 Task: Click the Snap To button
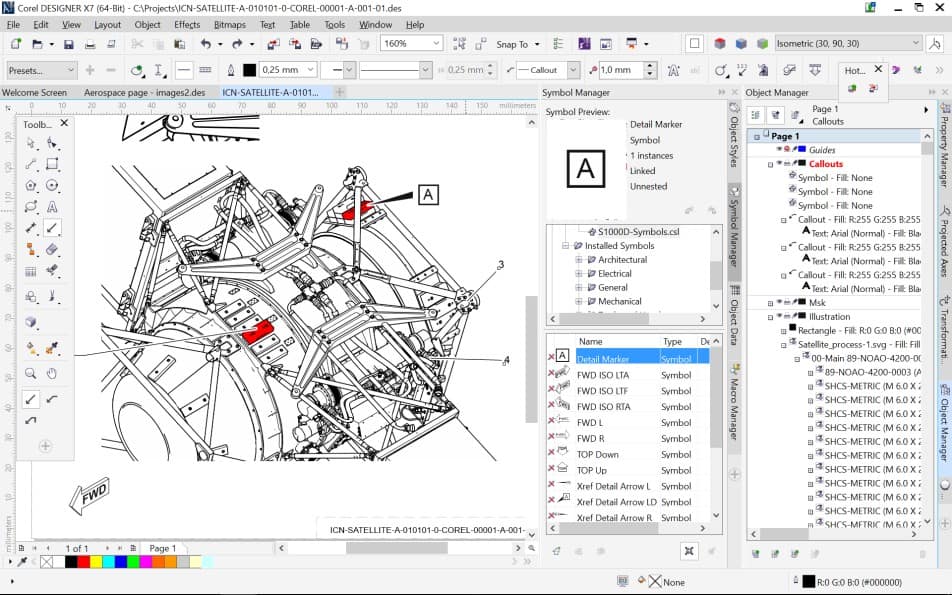pyautogui.click(x=512, y=44)
